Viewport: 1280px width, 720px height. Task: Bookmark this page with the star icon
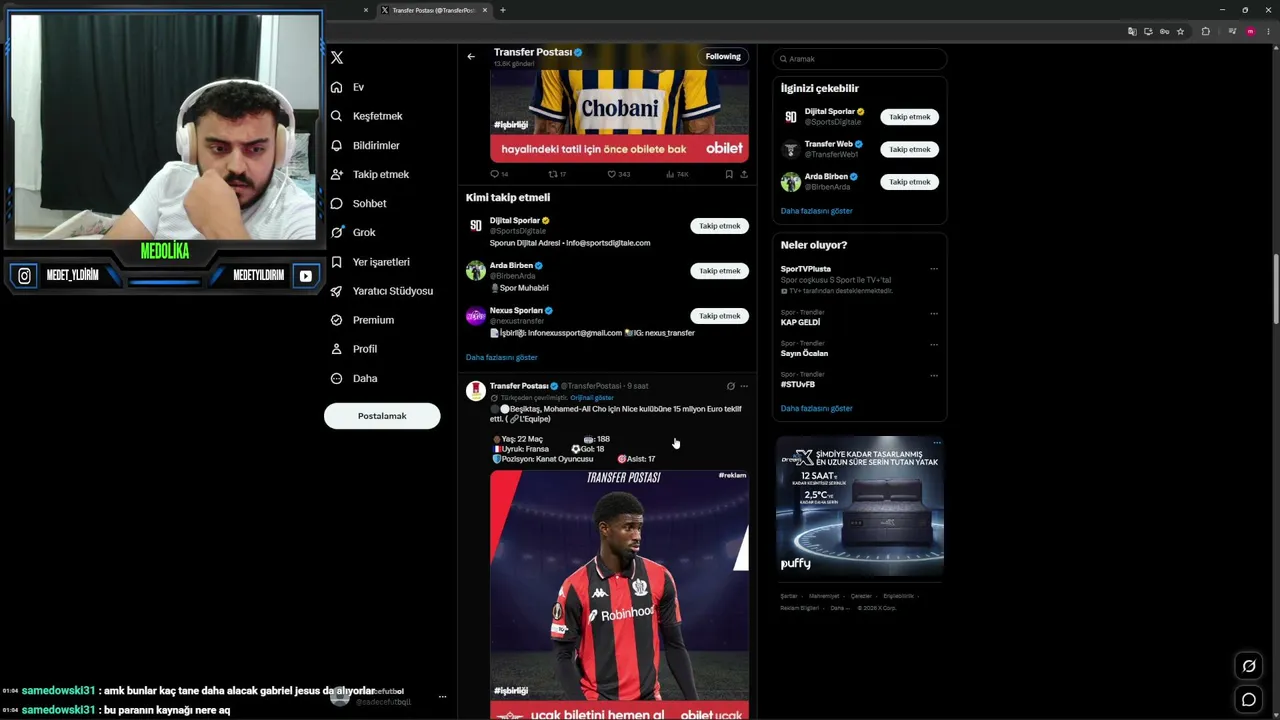coord(1180,31)
